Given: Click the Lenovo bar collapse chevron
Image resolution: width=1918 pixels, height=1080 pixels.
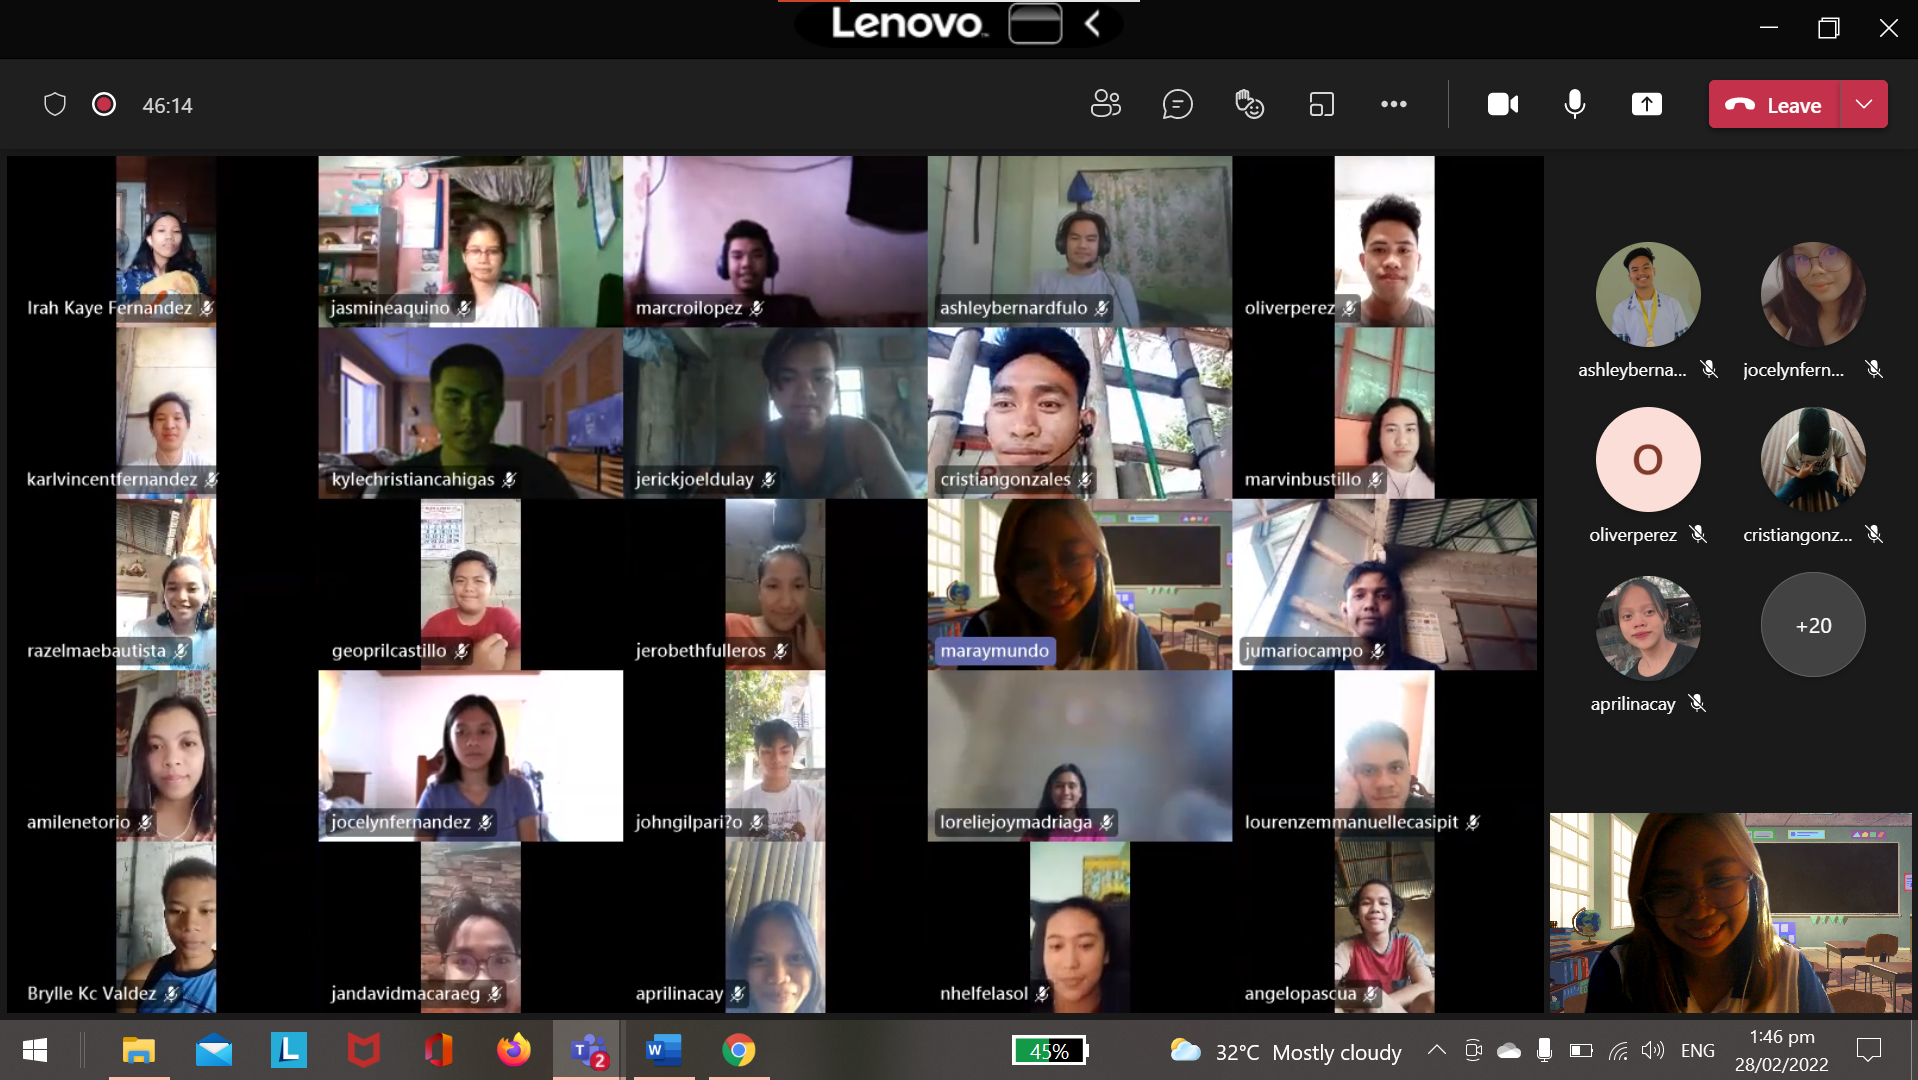Looking at the screenshot, I should (x=1092, y=23).
